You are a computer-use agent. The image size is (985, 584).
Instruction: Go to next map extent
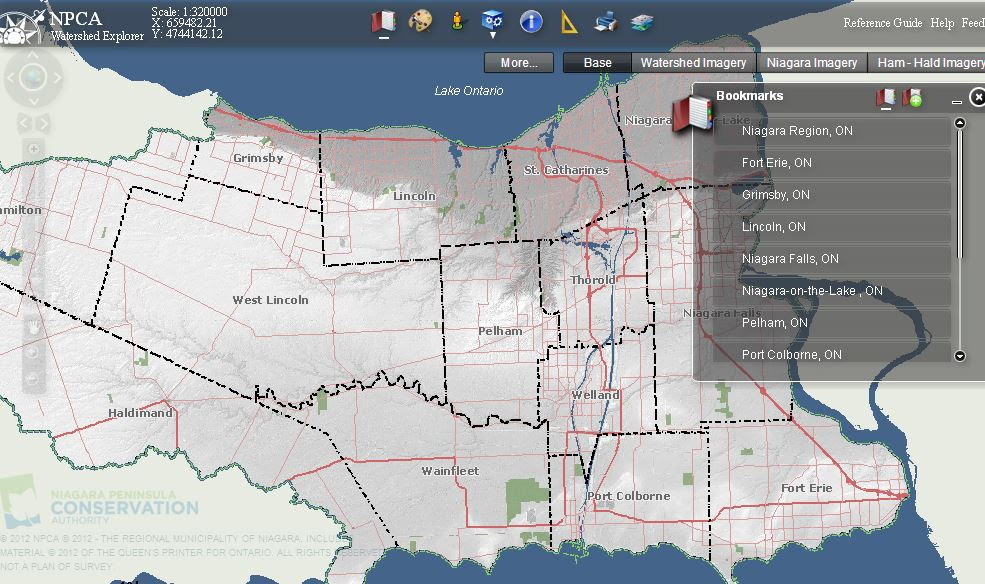coord(43,123)
